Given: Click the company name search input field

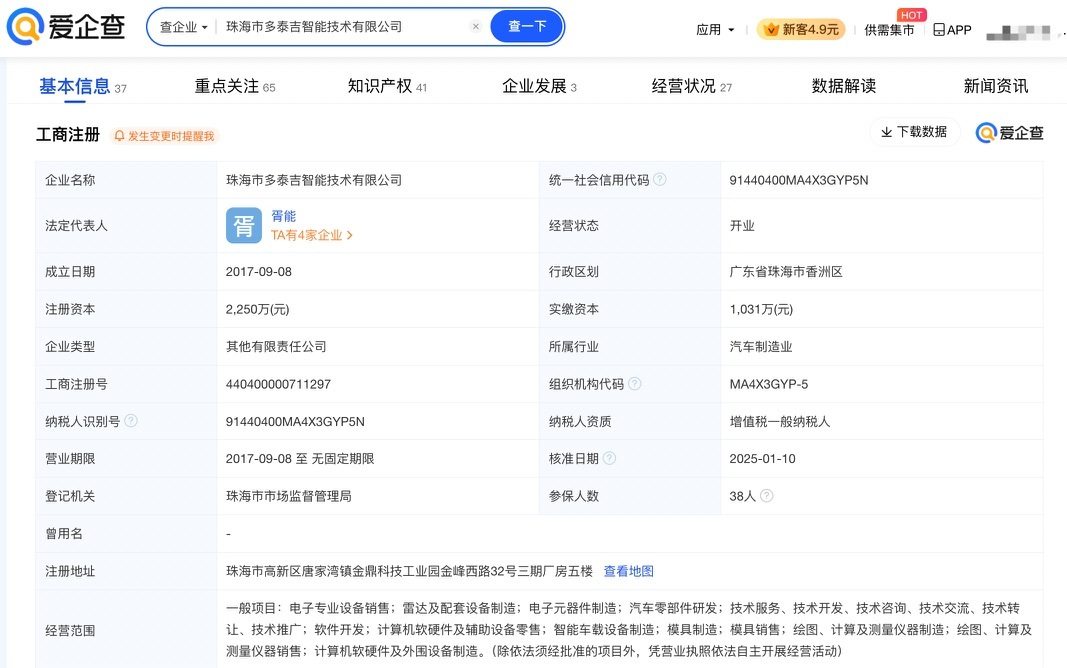Looking at the screenshot, I should click(340, 27).
